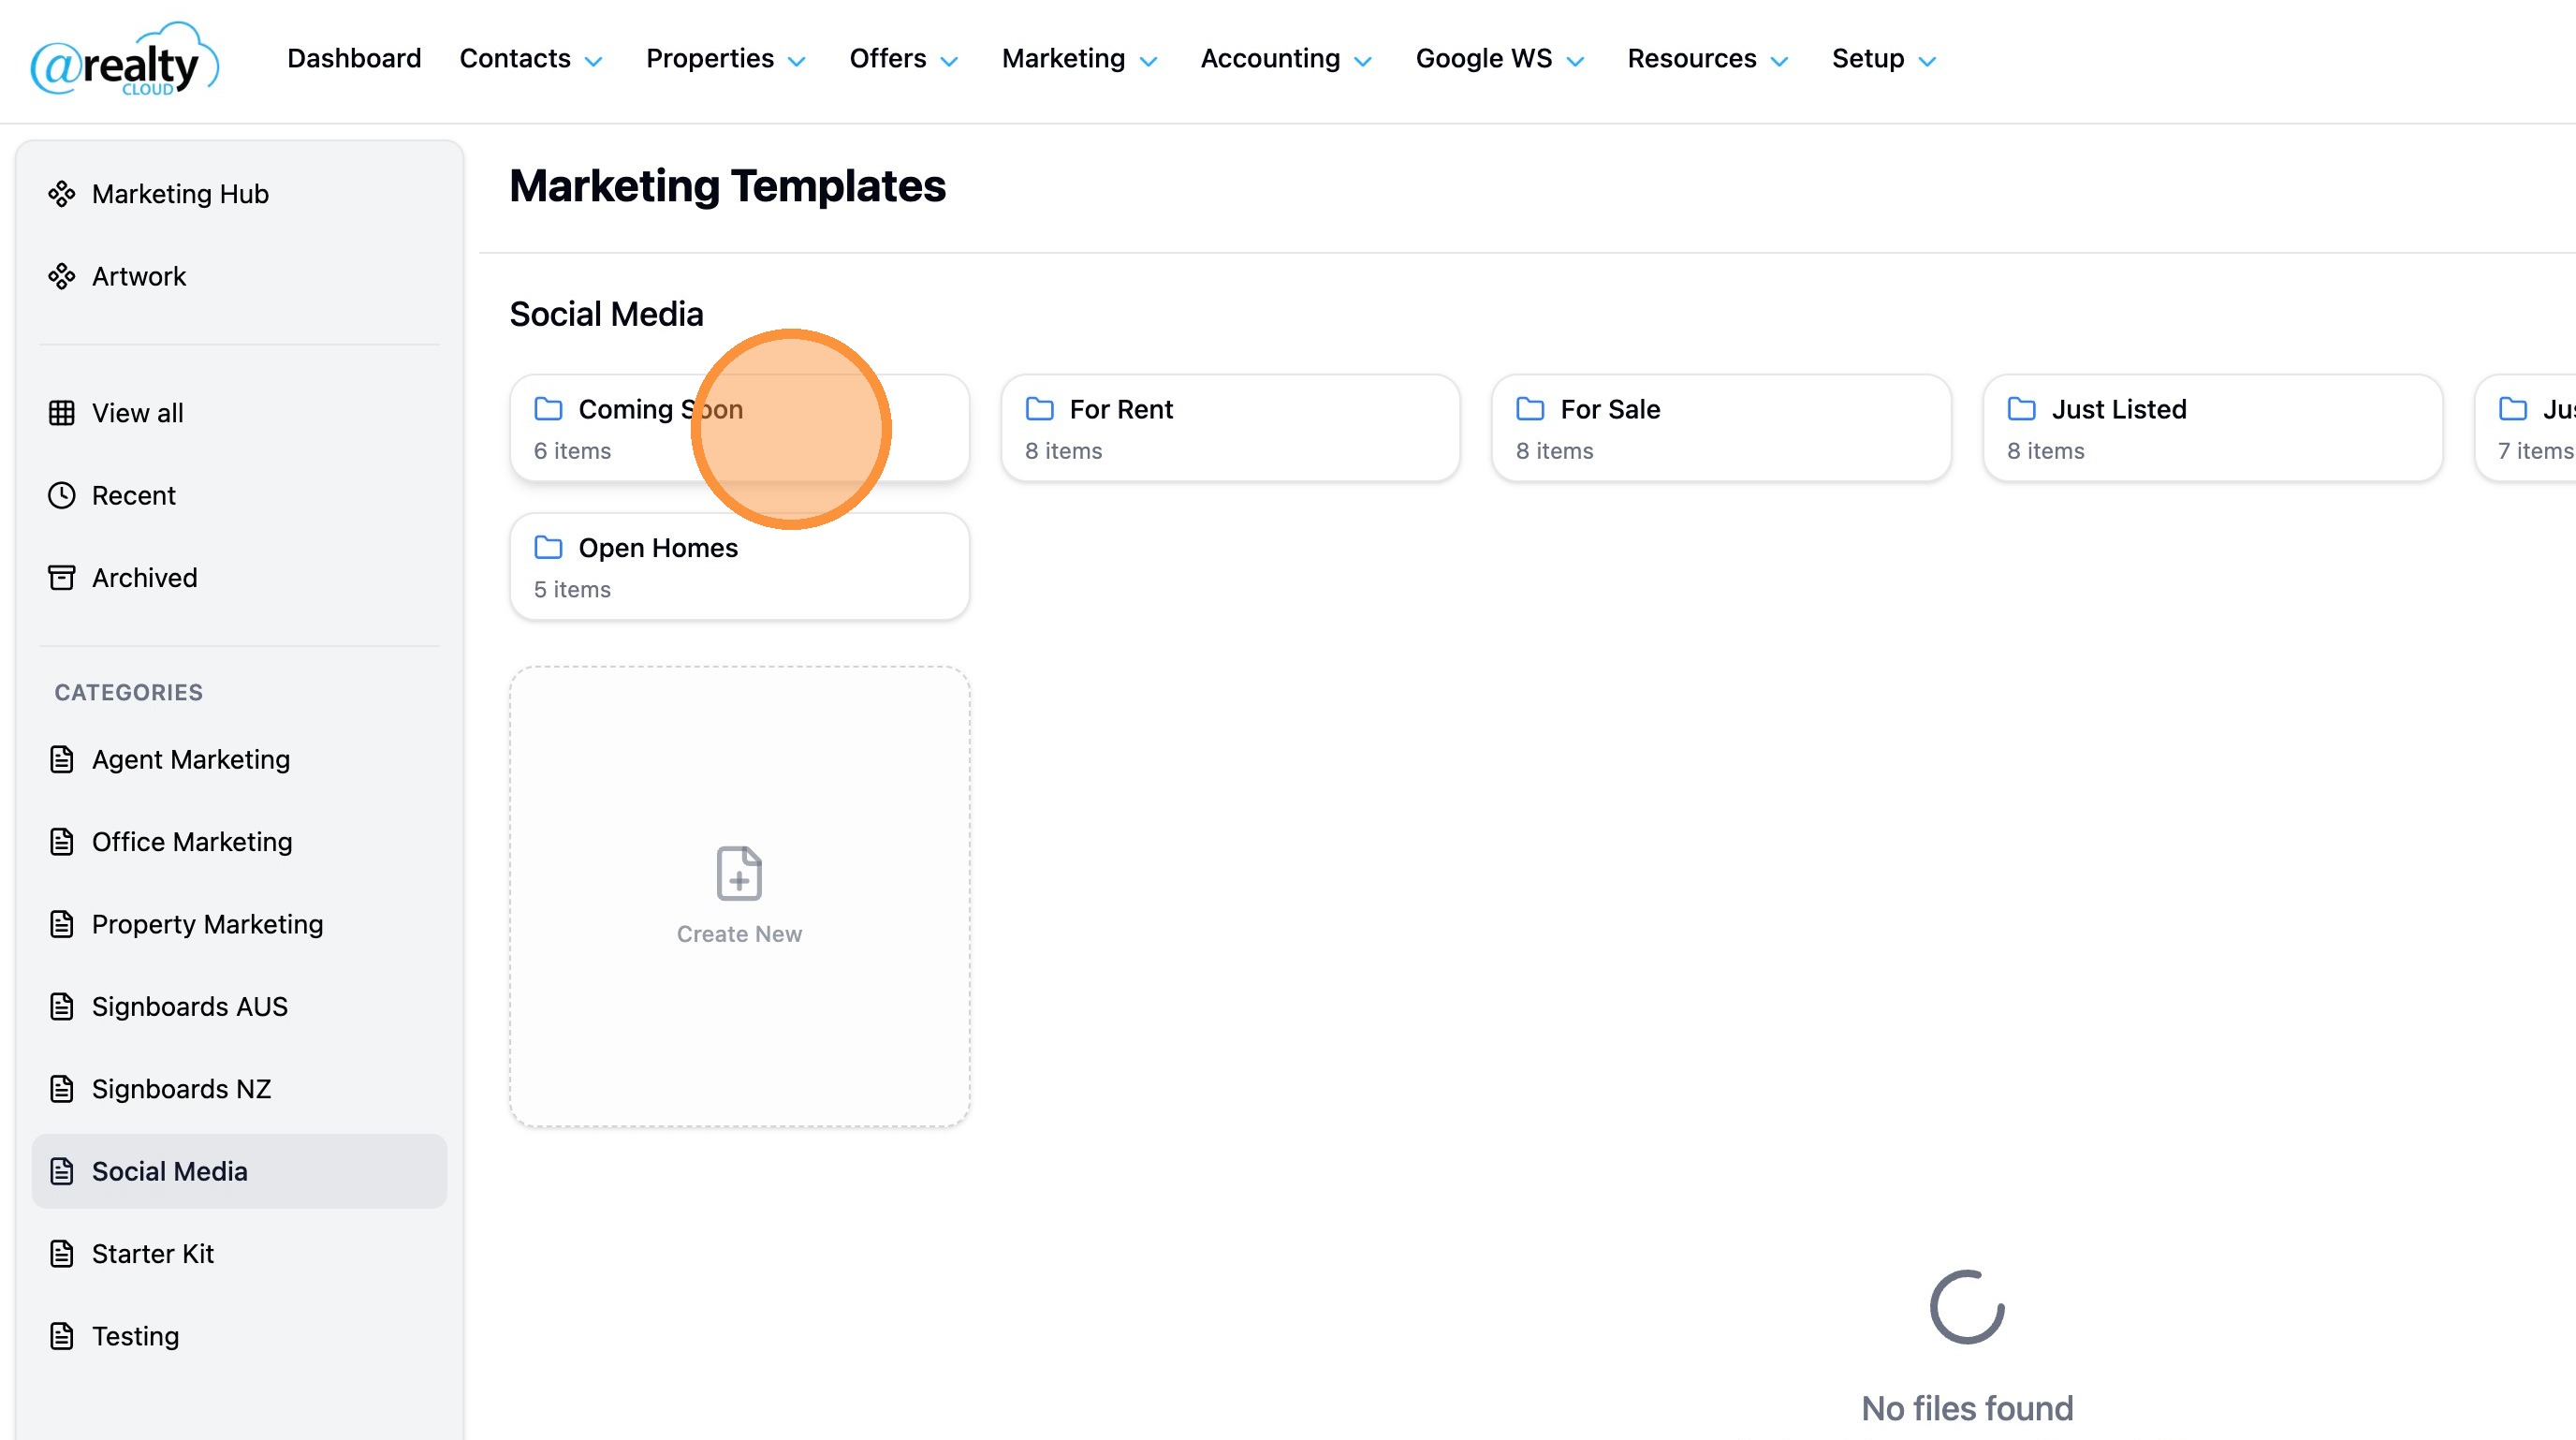Select View all in sidebar
Viewport: 2576px width, 1440px height.
(239, 413)
